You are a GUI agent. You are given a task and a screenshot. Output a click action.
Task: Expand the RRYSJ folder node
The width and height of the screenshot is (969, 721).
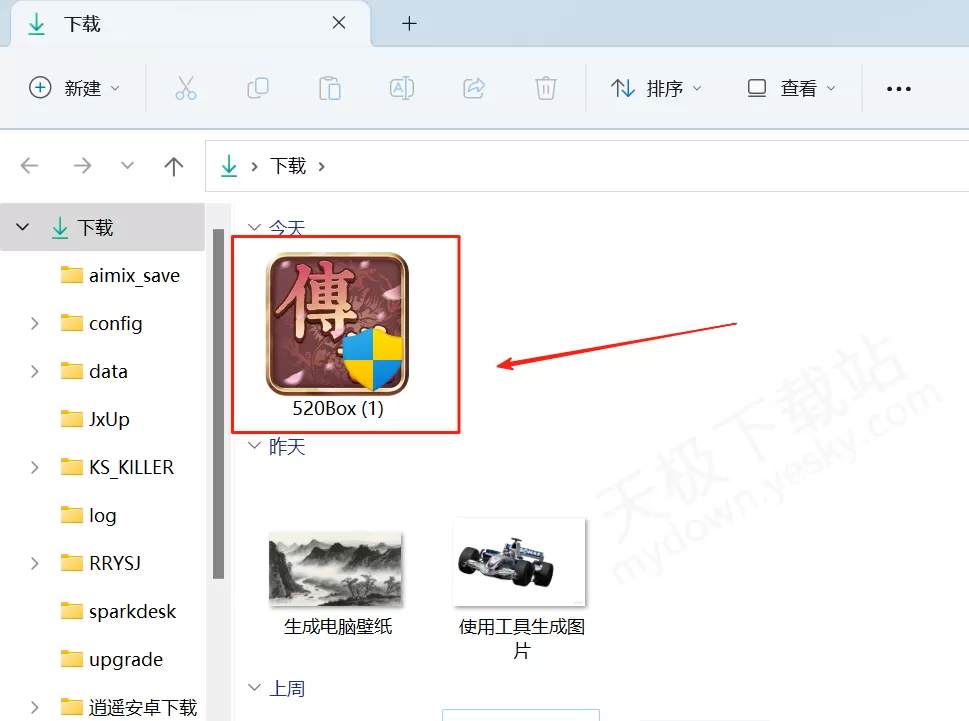(x=35, y=563)
